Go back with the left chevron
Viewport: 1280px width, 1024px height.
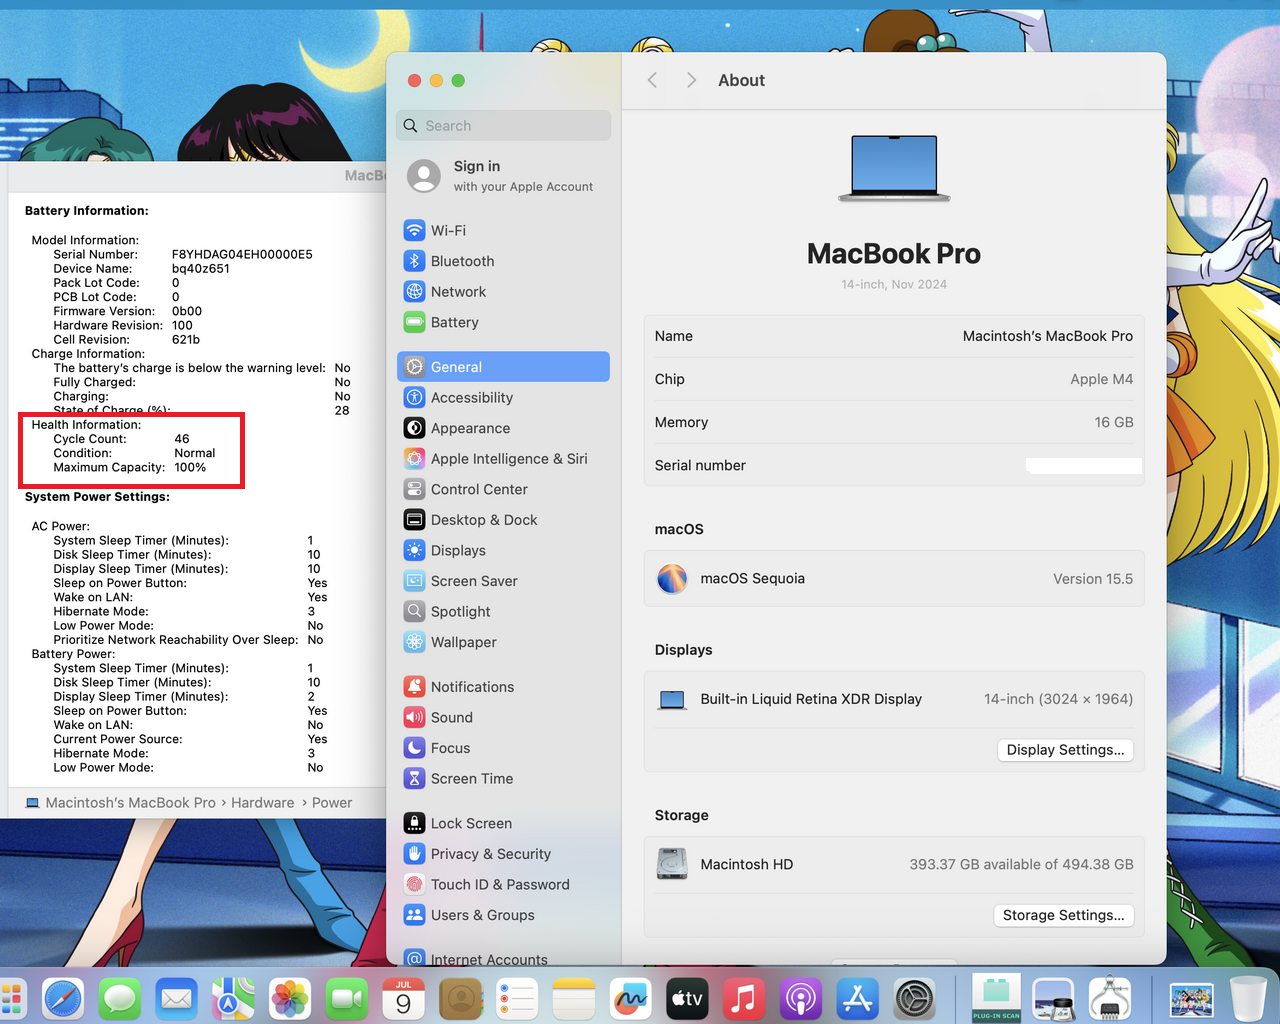652,80
